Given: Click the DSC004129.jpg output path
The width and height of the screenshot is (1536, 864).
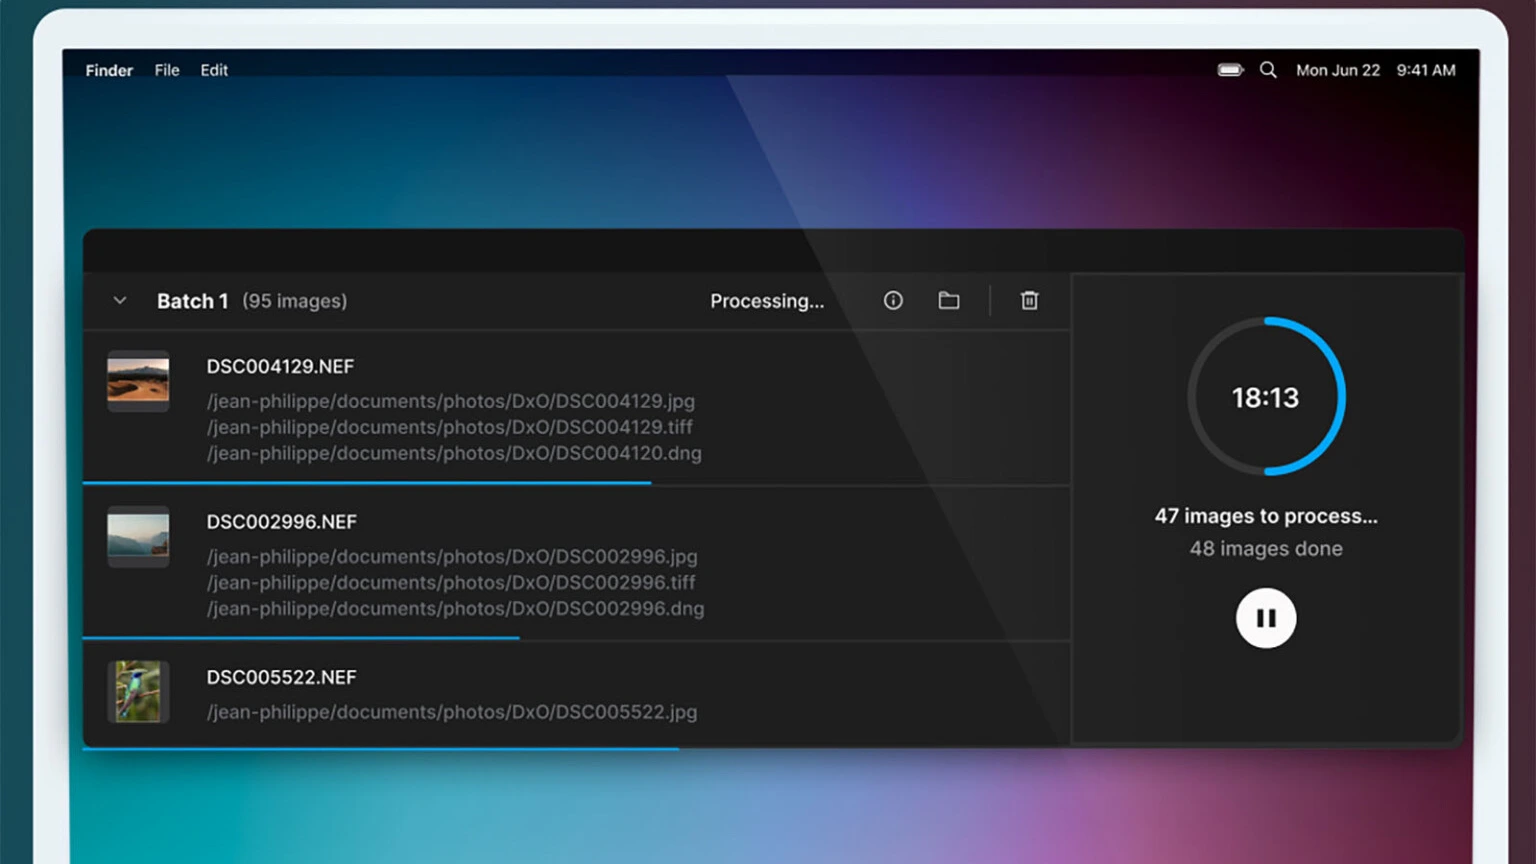Looking at the screenshot, I should pos(450,401).
